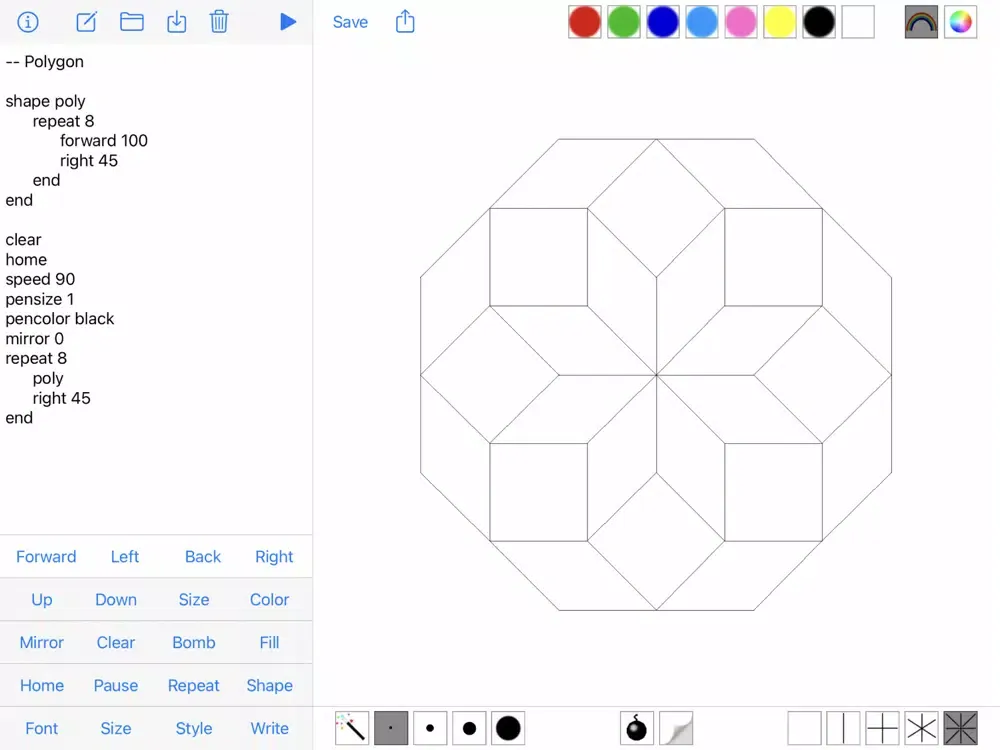Click the Save button

click(350, 22)
